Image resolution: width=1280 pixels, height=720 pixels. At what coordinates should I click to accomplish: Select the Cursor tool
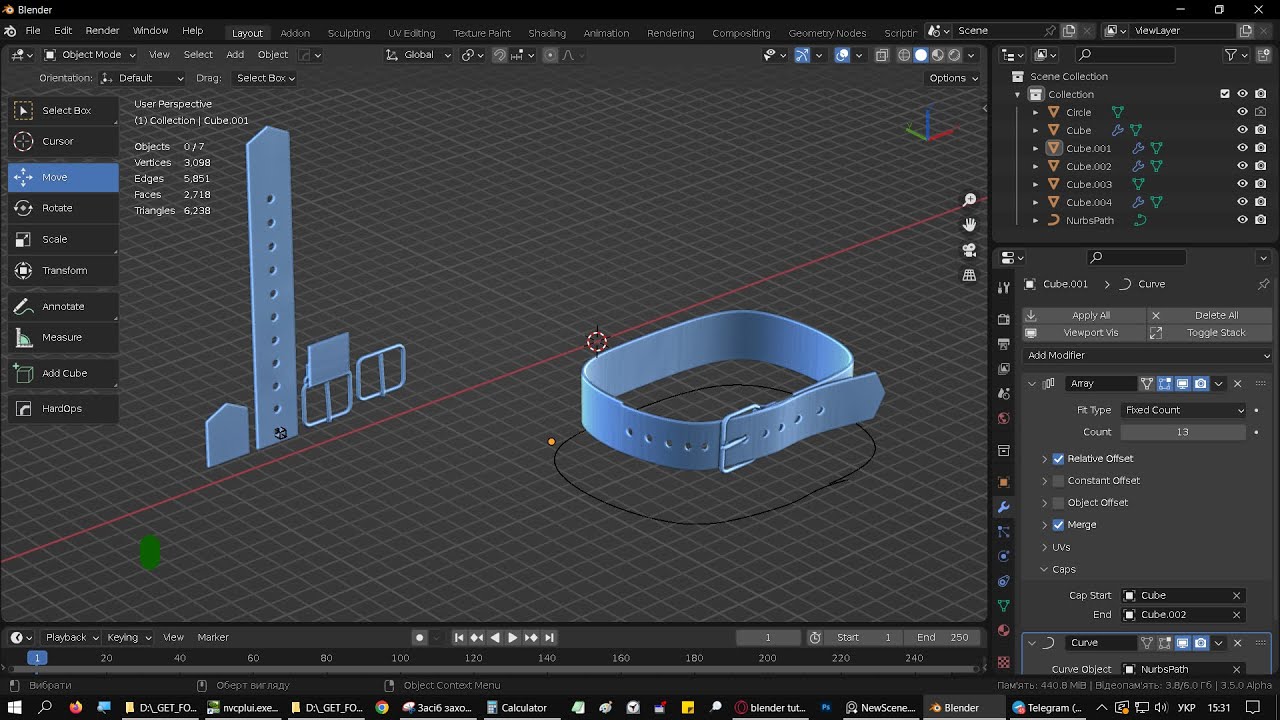pyautogui.click(x=63, y=141)
